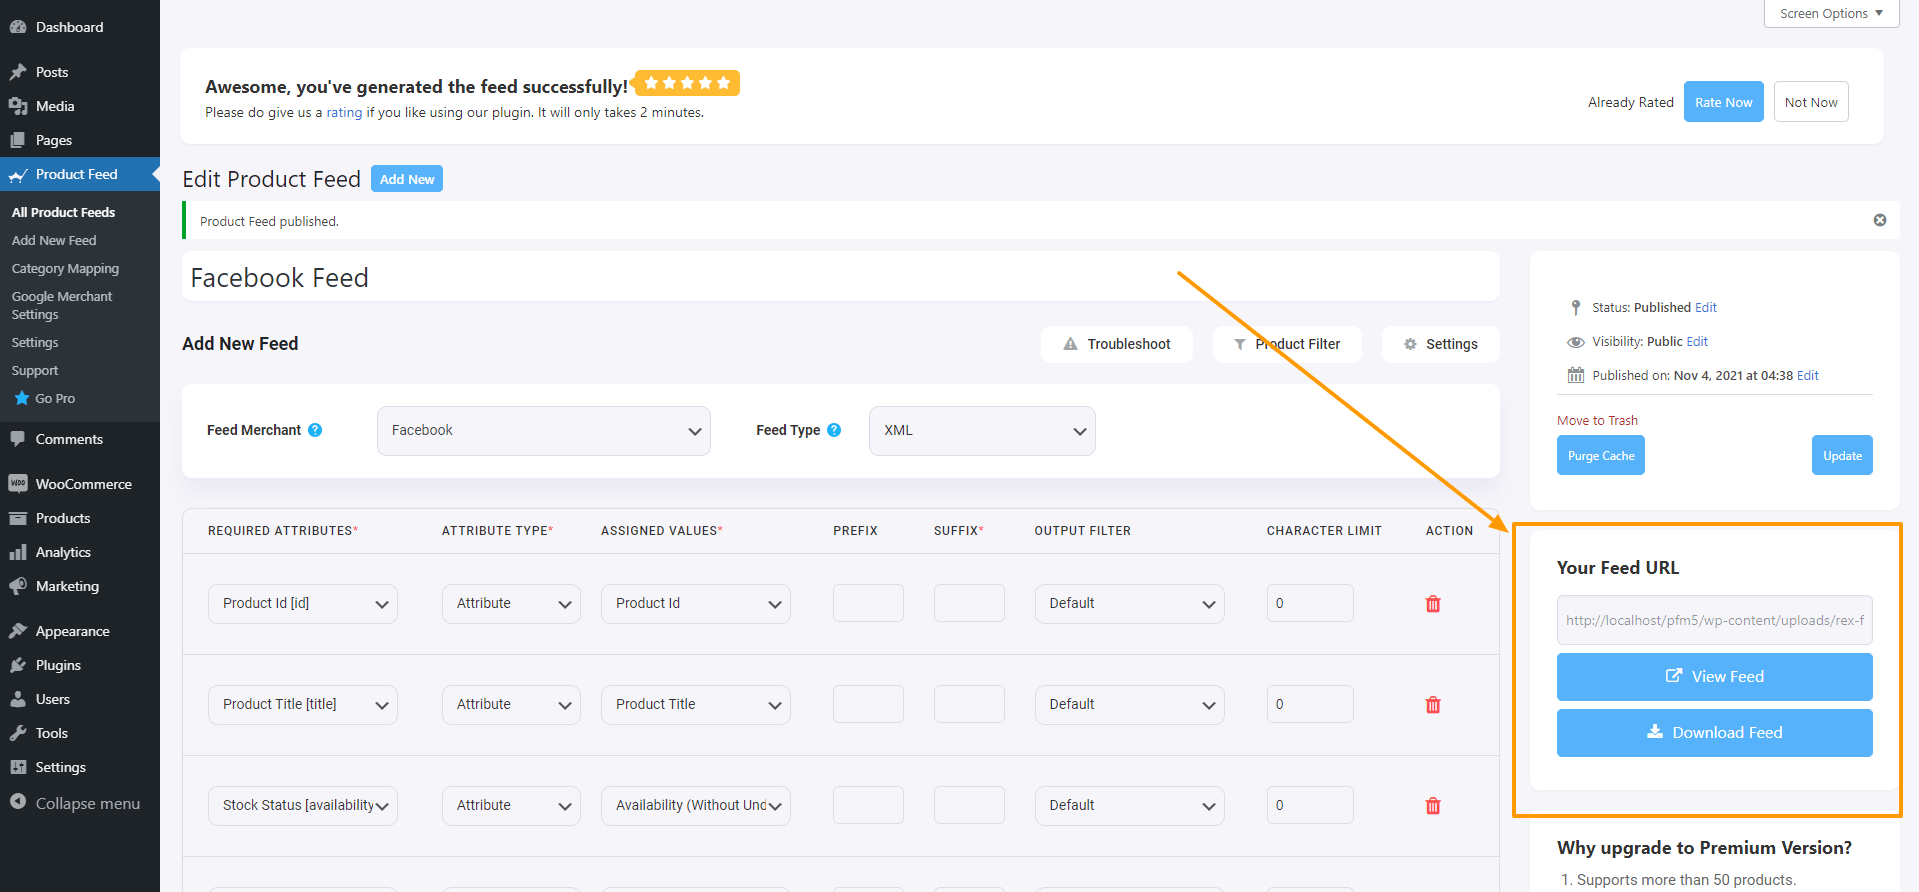Click the five-star rating badge
The width and height of the screenshot is (1919, 892).
coord(687,83)
